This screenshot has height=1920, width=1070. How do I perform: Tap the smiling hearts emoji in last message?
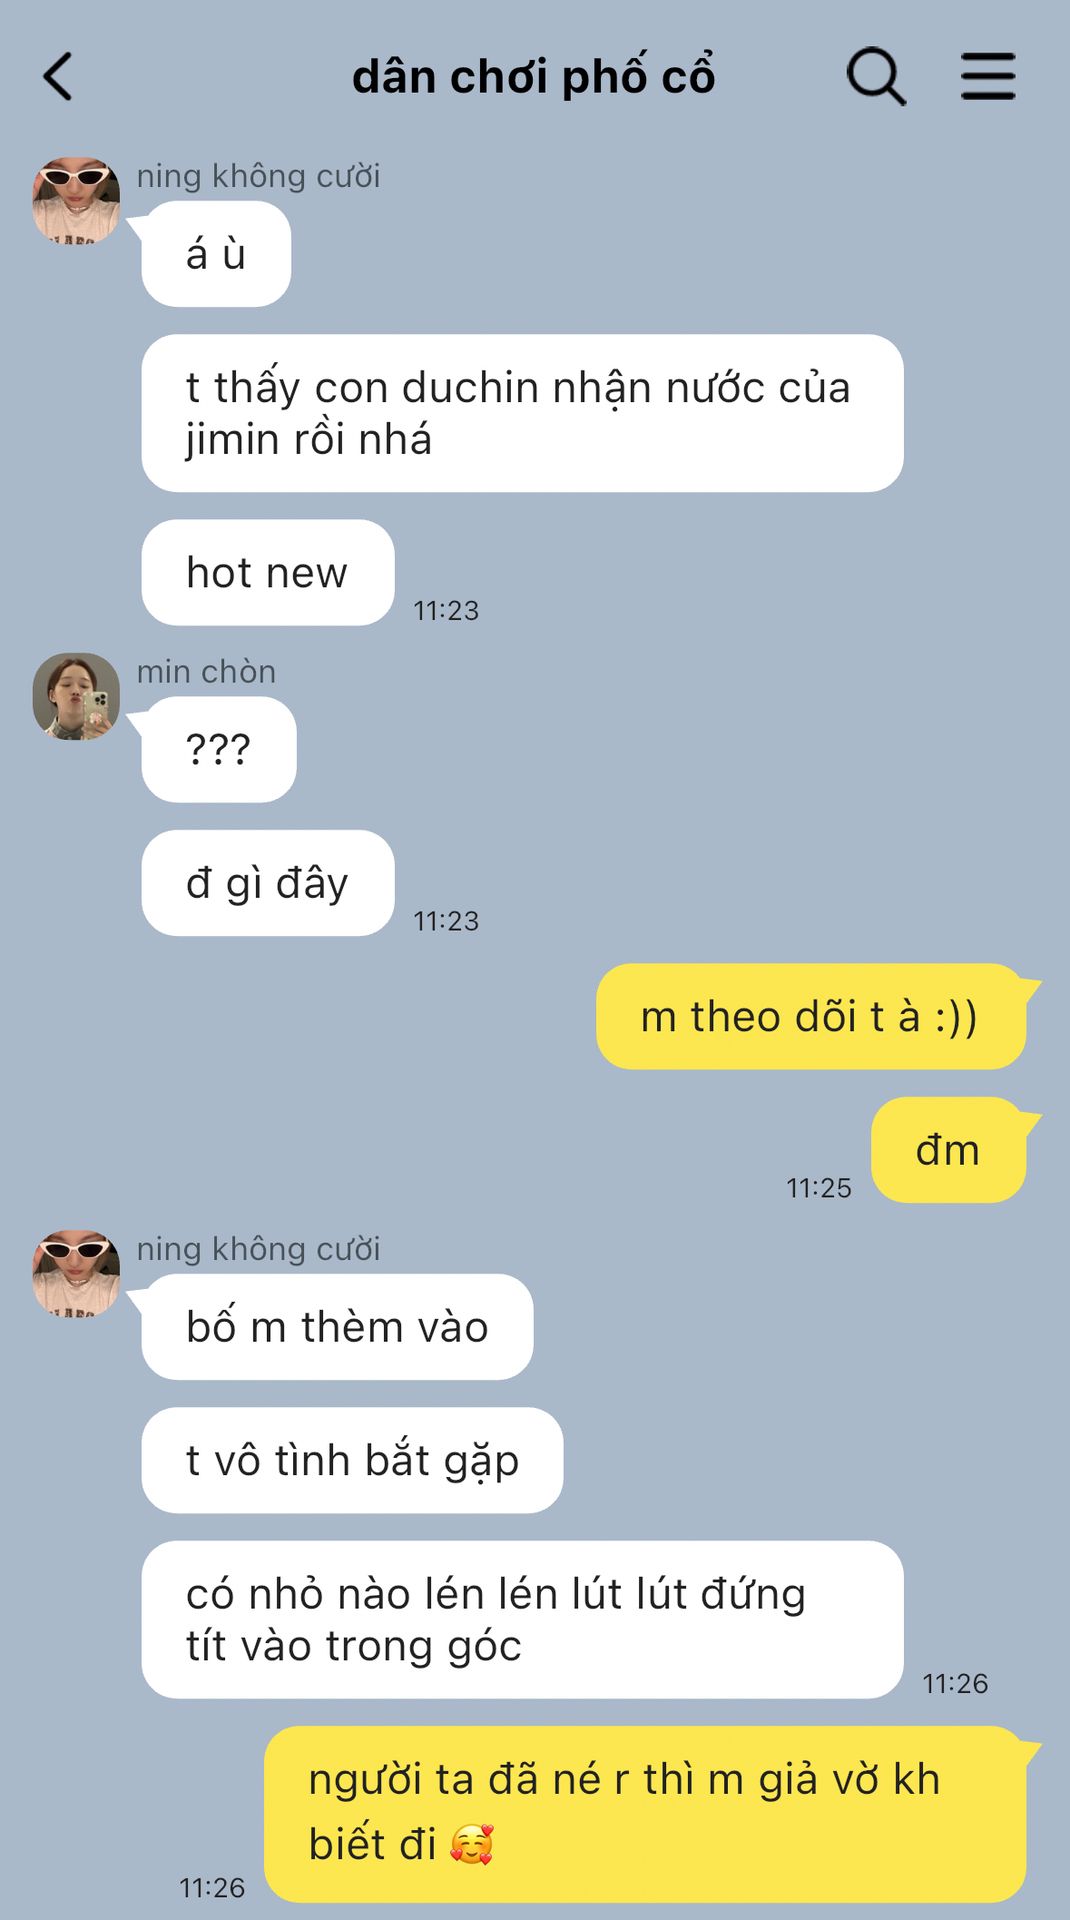coord(471,1844)
